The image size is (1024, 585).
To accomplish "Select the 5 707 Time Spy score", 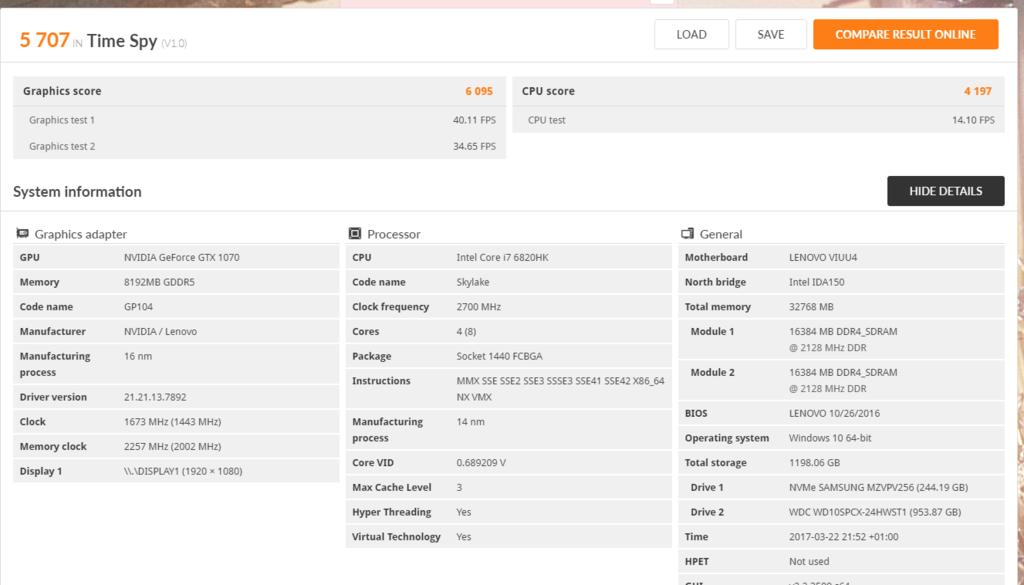I will tap(44, 40).
